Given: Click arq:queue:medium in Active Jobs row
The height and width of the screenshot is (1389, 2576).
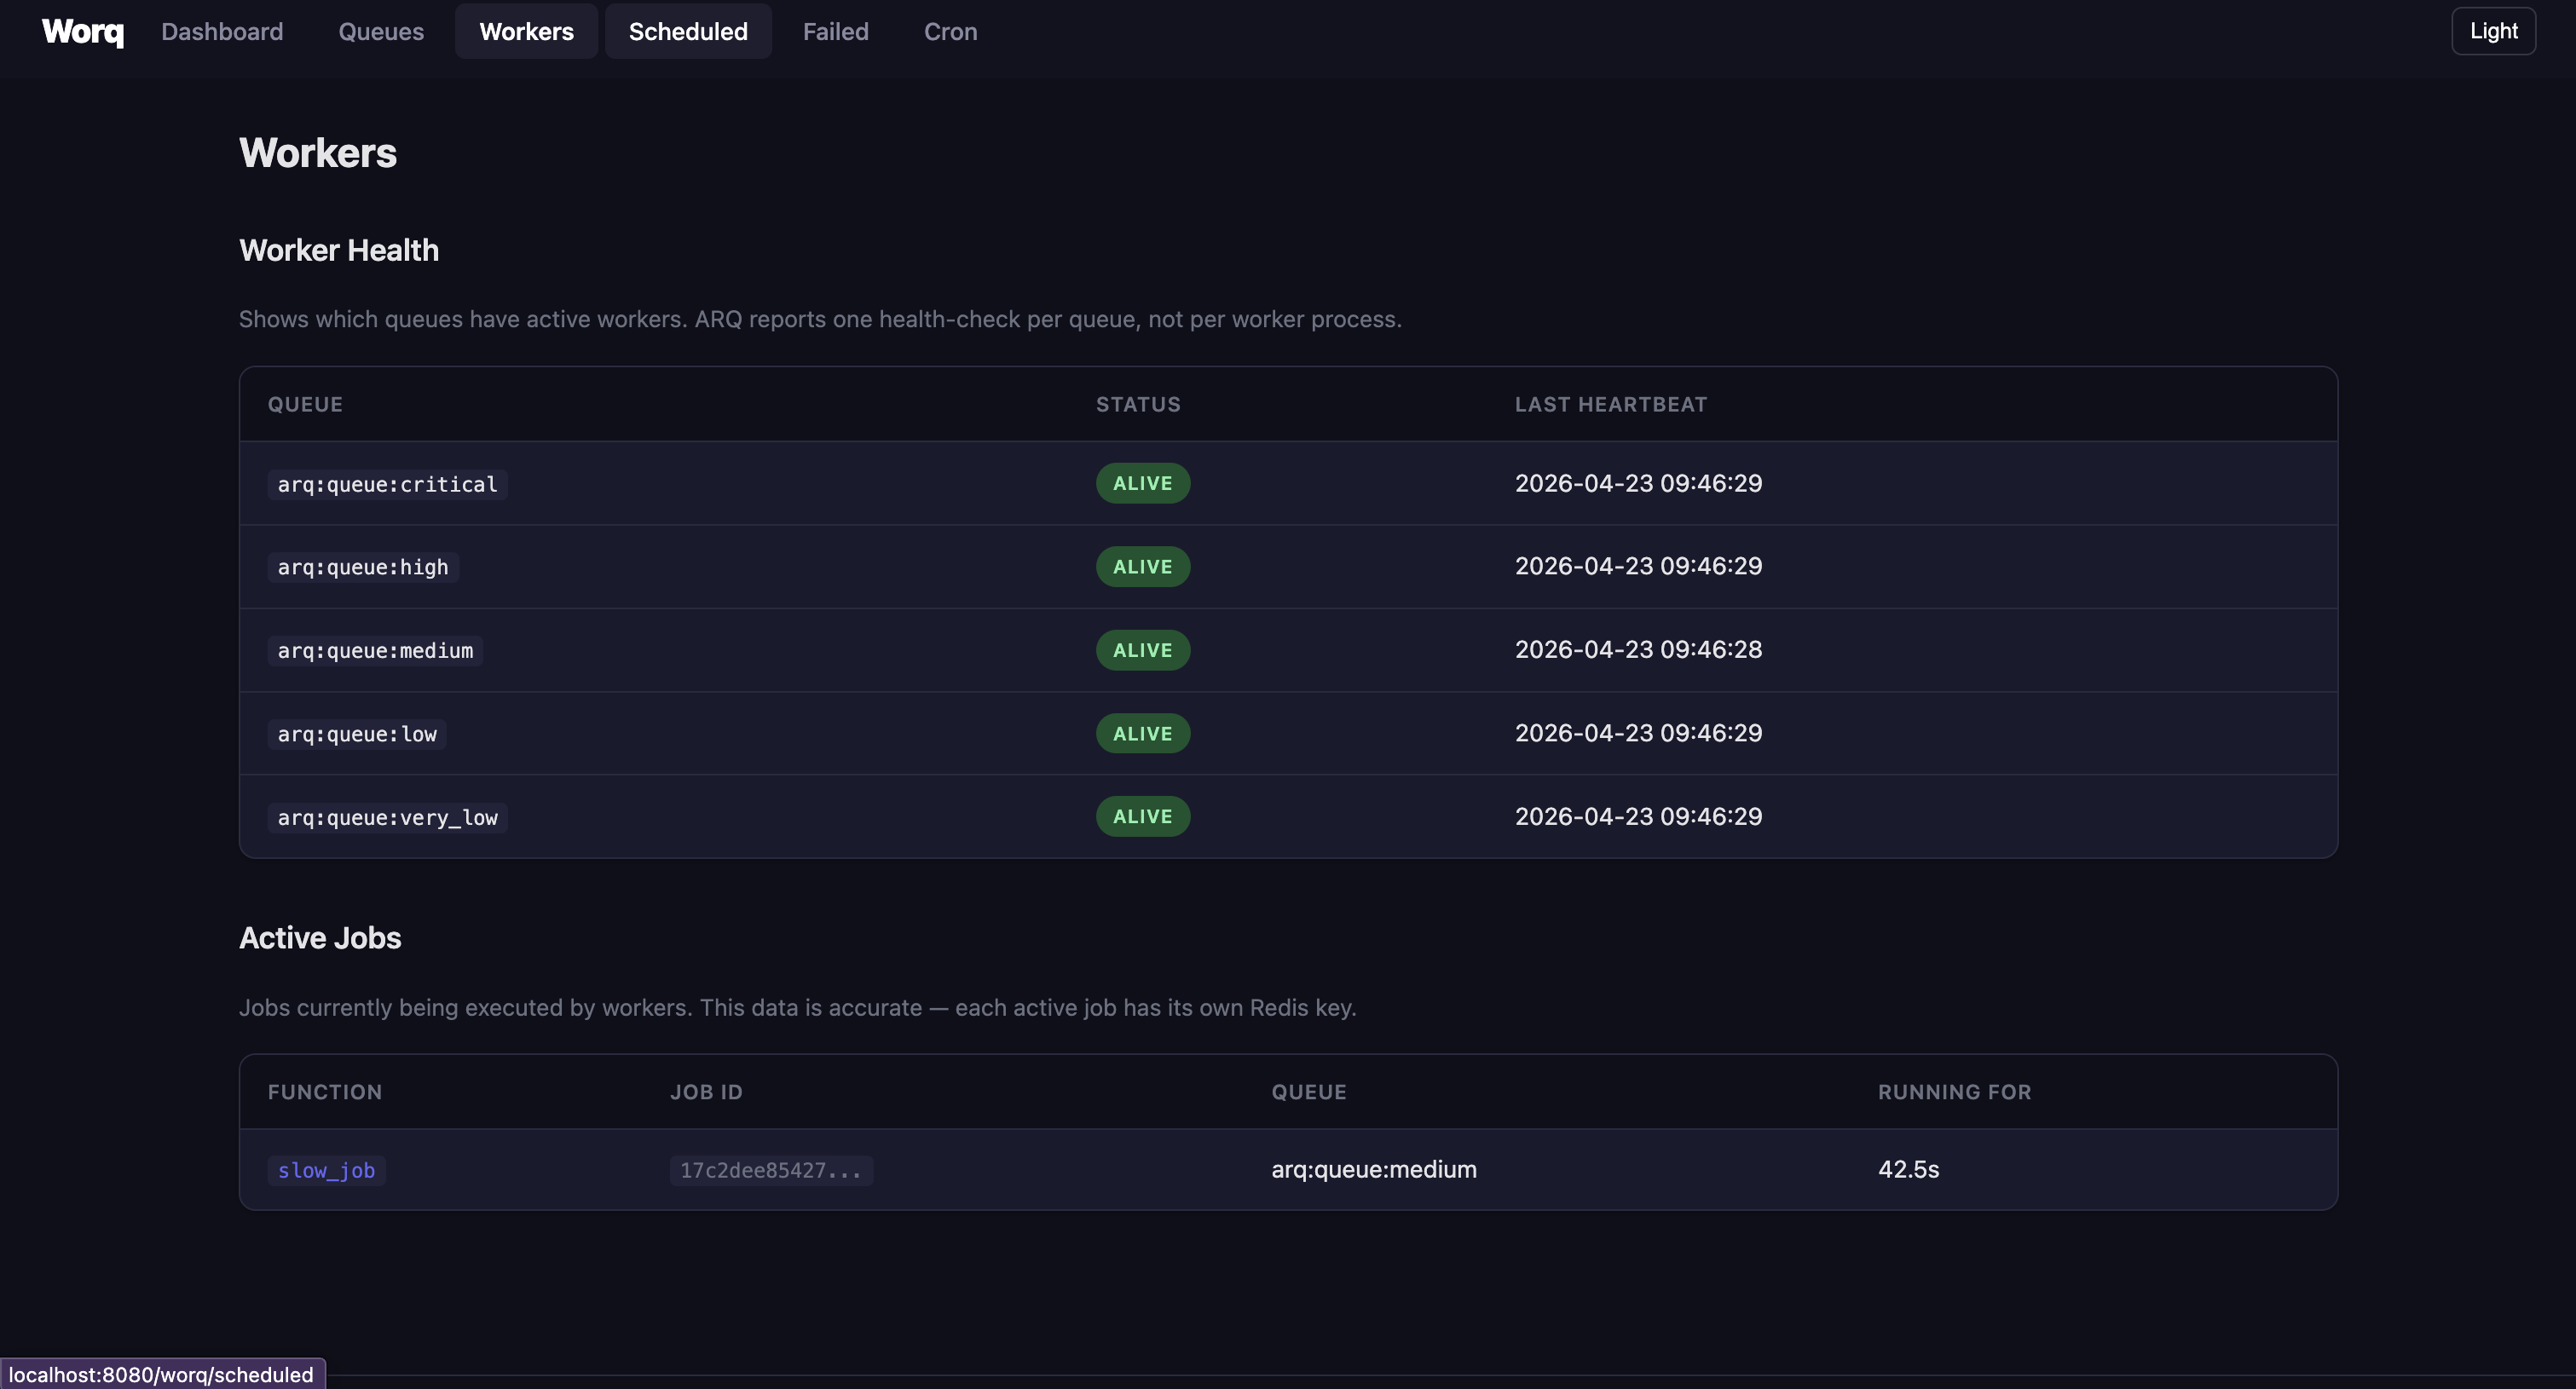Looking at the screenshot, I should 1374,1170.
